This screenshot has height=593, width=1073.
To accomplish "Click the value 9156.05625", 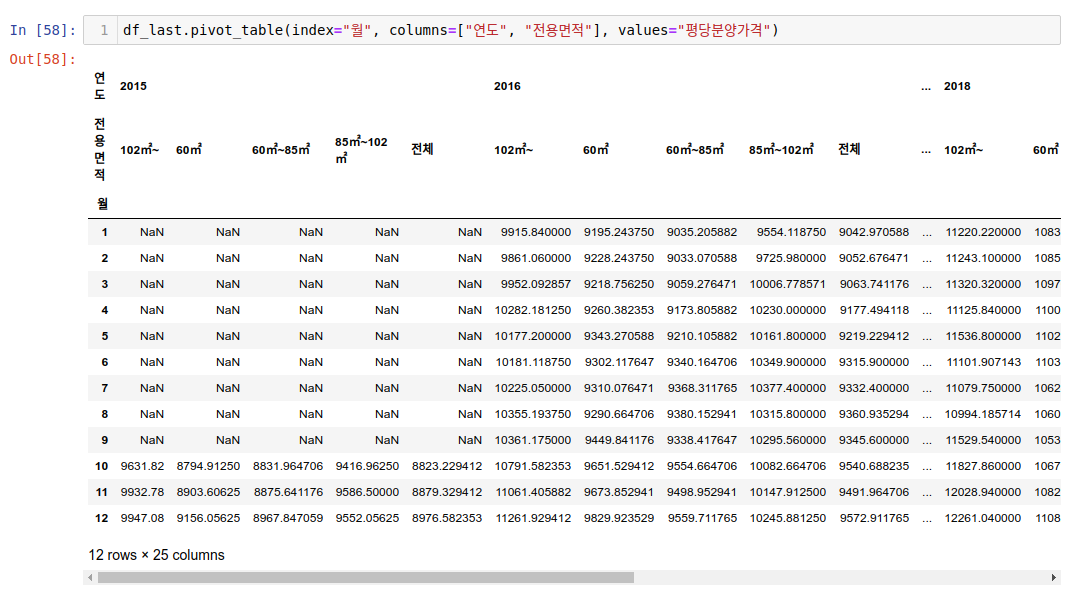I will [208, 518].
